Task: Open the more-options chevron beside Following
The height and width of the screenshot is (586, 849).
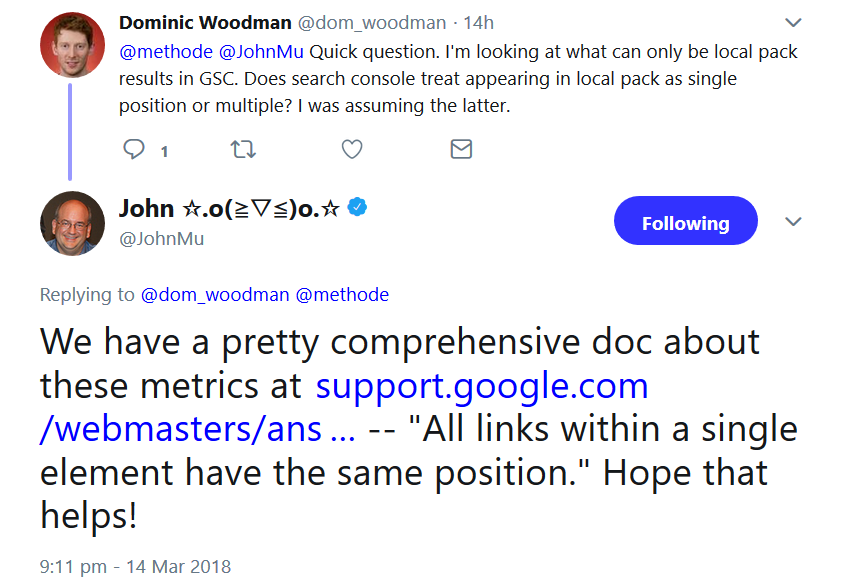Action: [x=793, y=221]
